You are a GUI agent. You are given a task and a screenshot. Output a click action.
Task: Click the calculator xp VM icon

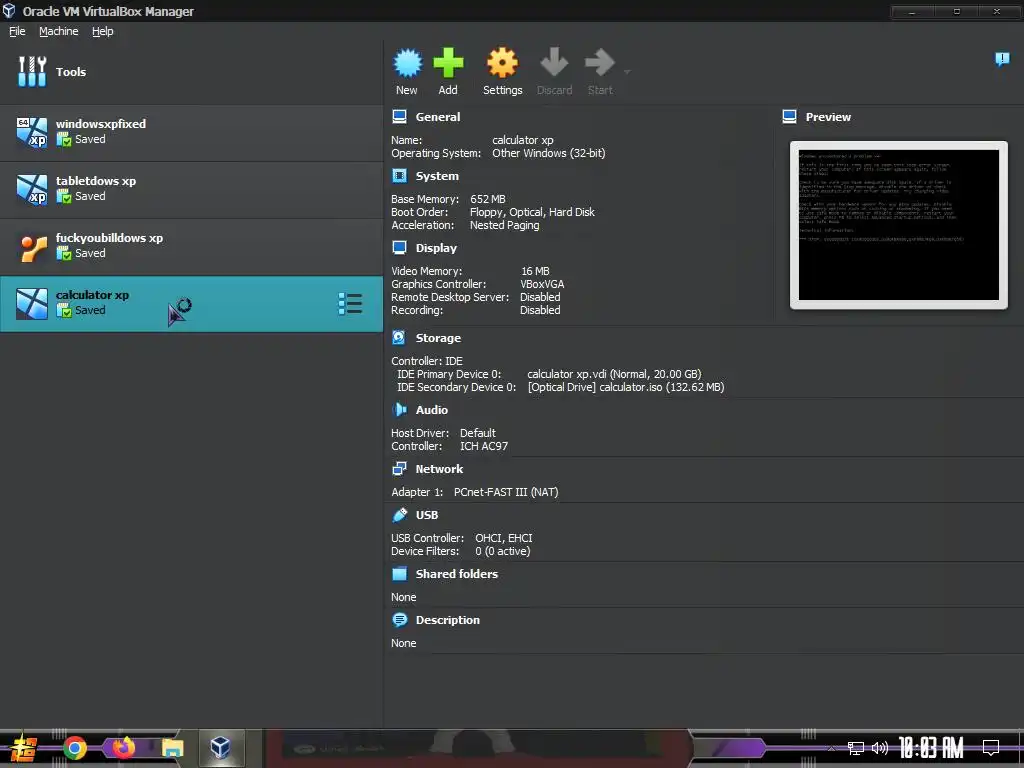point(32,304)
